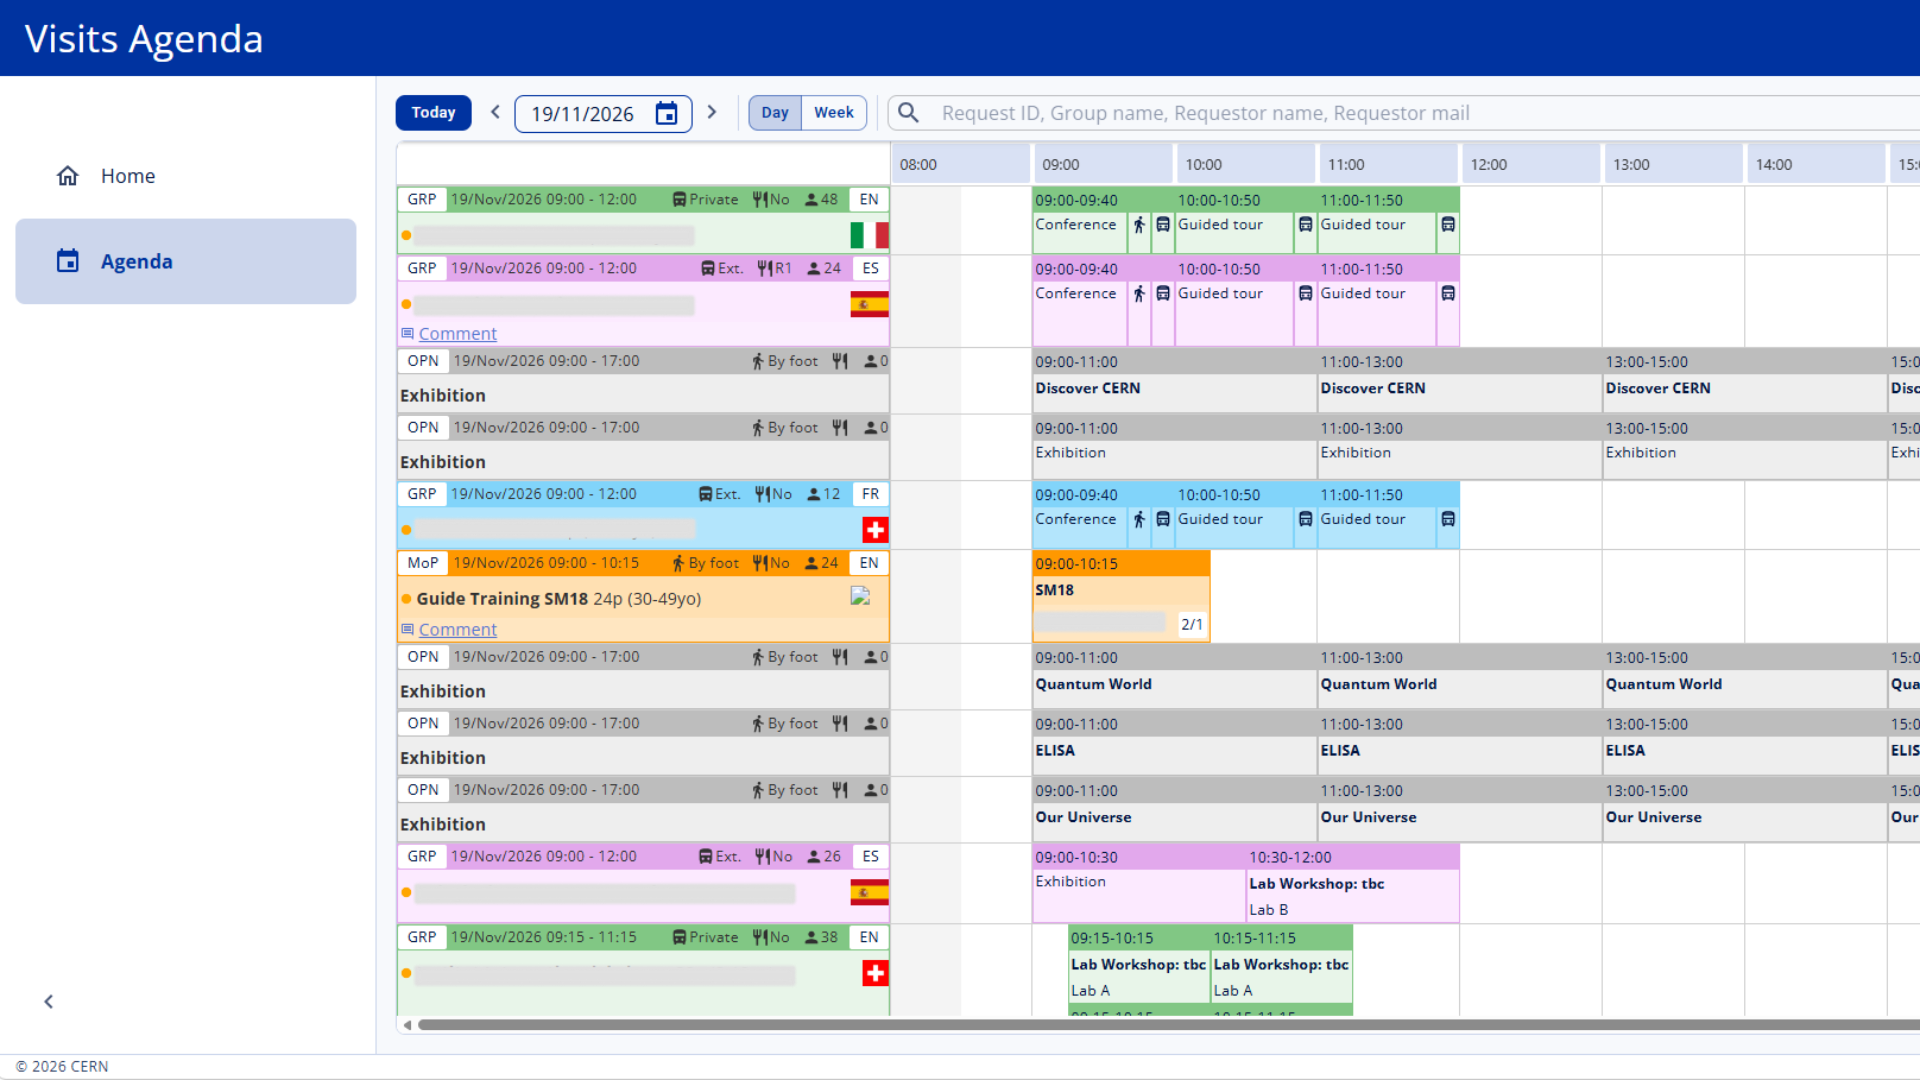The width and height of the screenshot is (1920, 1080).
Task: Click orange status dot in Guide Training row
Action: tap(406, 599)
